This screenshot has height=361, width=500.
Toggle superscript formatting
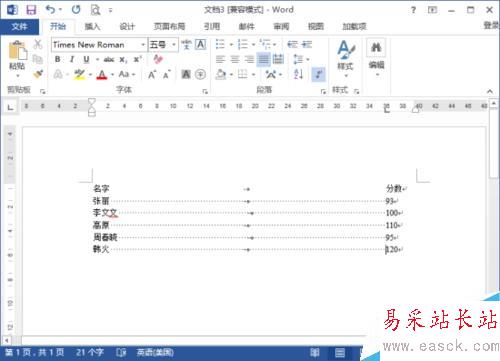pyautogui.click(x=137, y=59)
